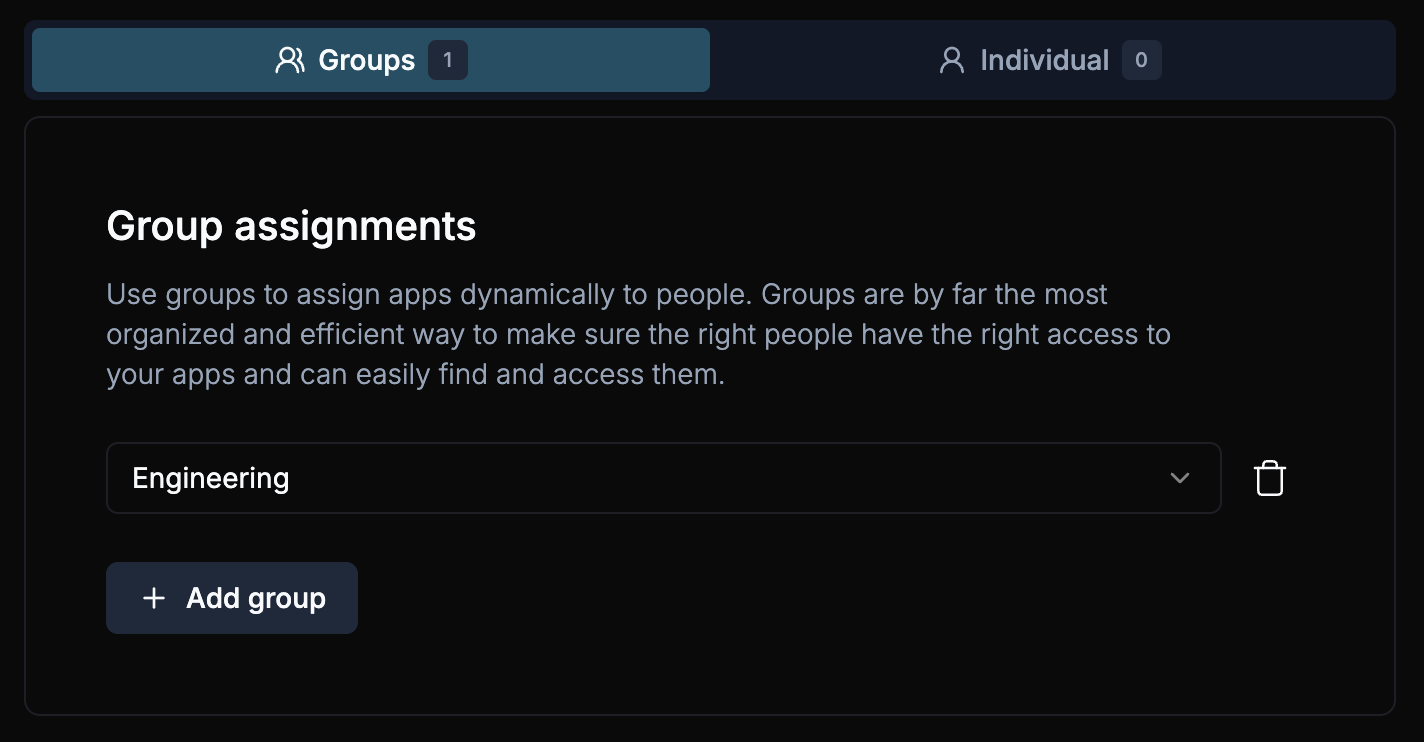The width and height of the screenshot is (1424, 742).
Task: Click the Groups people icon
Action: 289,60
